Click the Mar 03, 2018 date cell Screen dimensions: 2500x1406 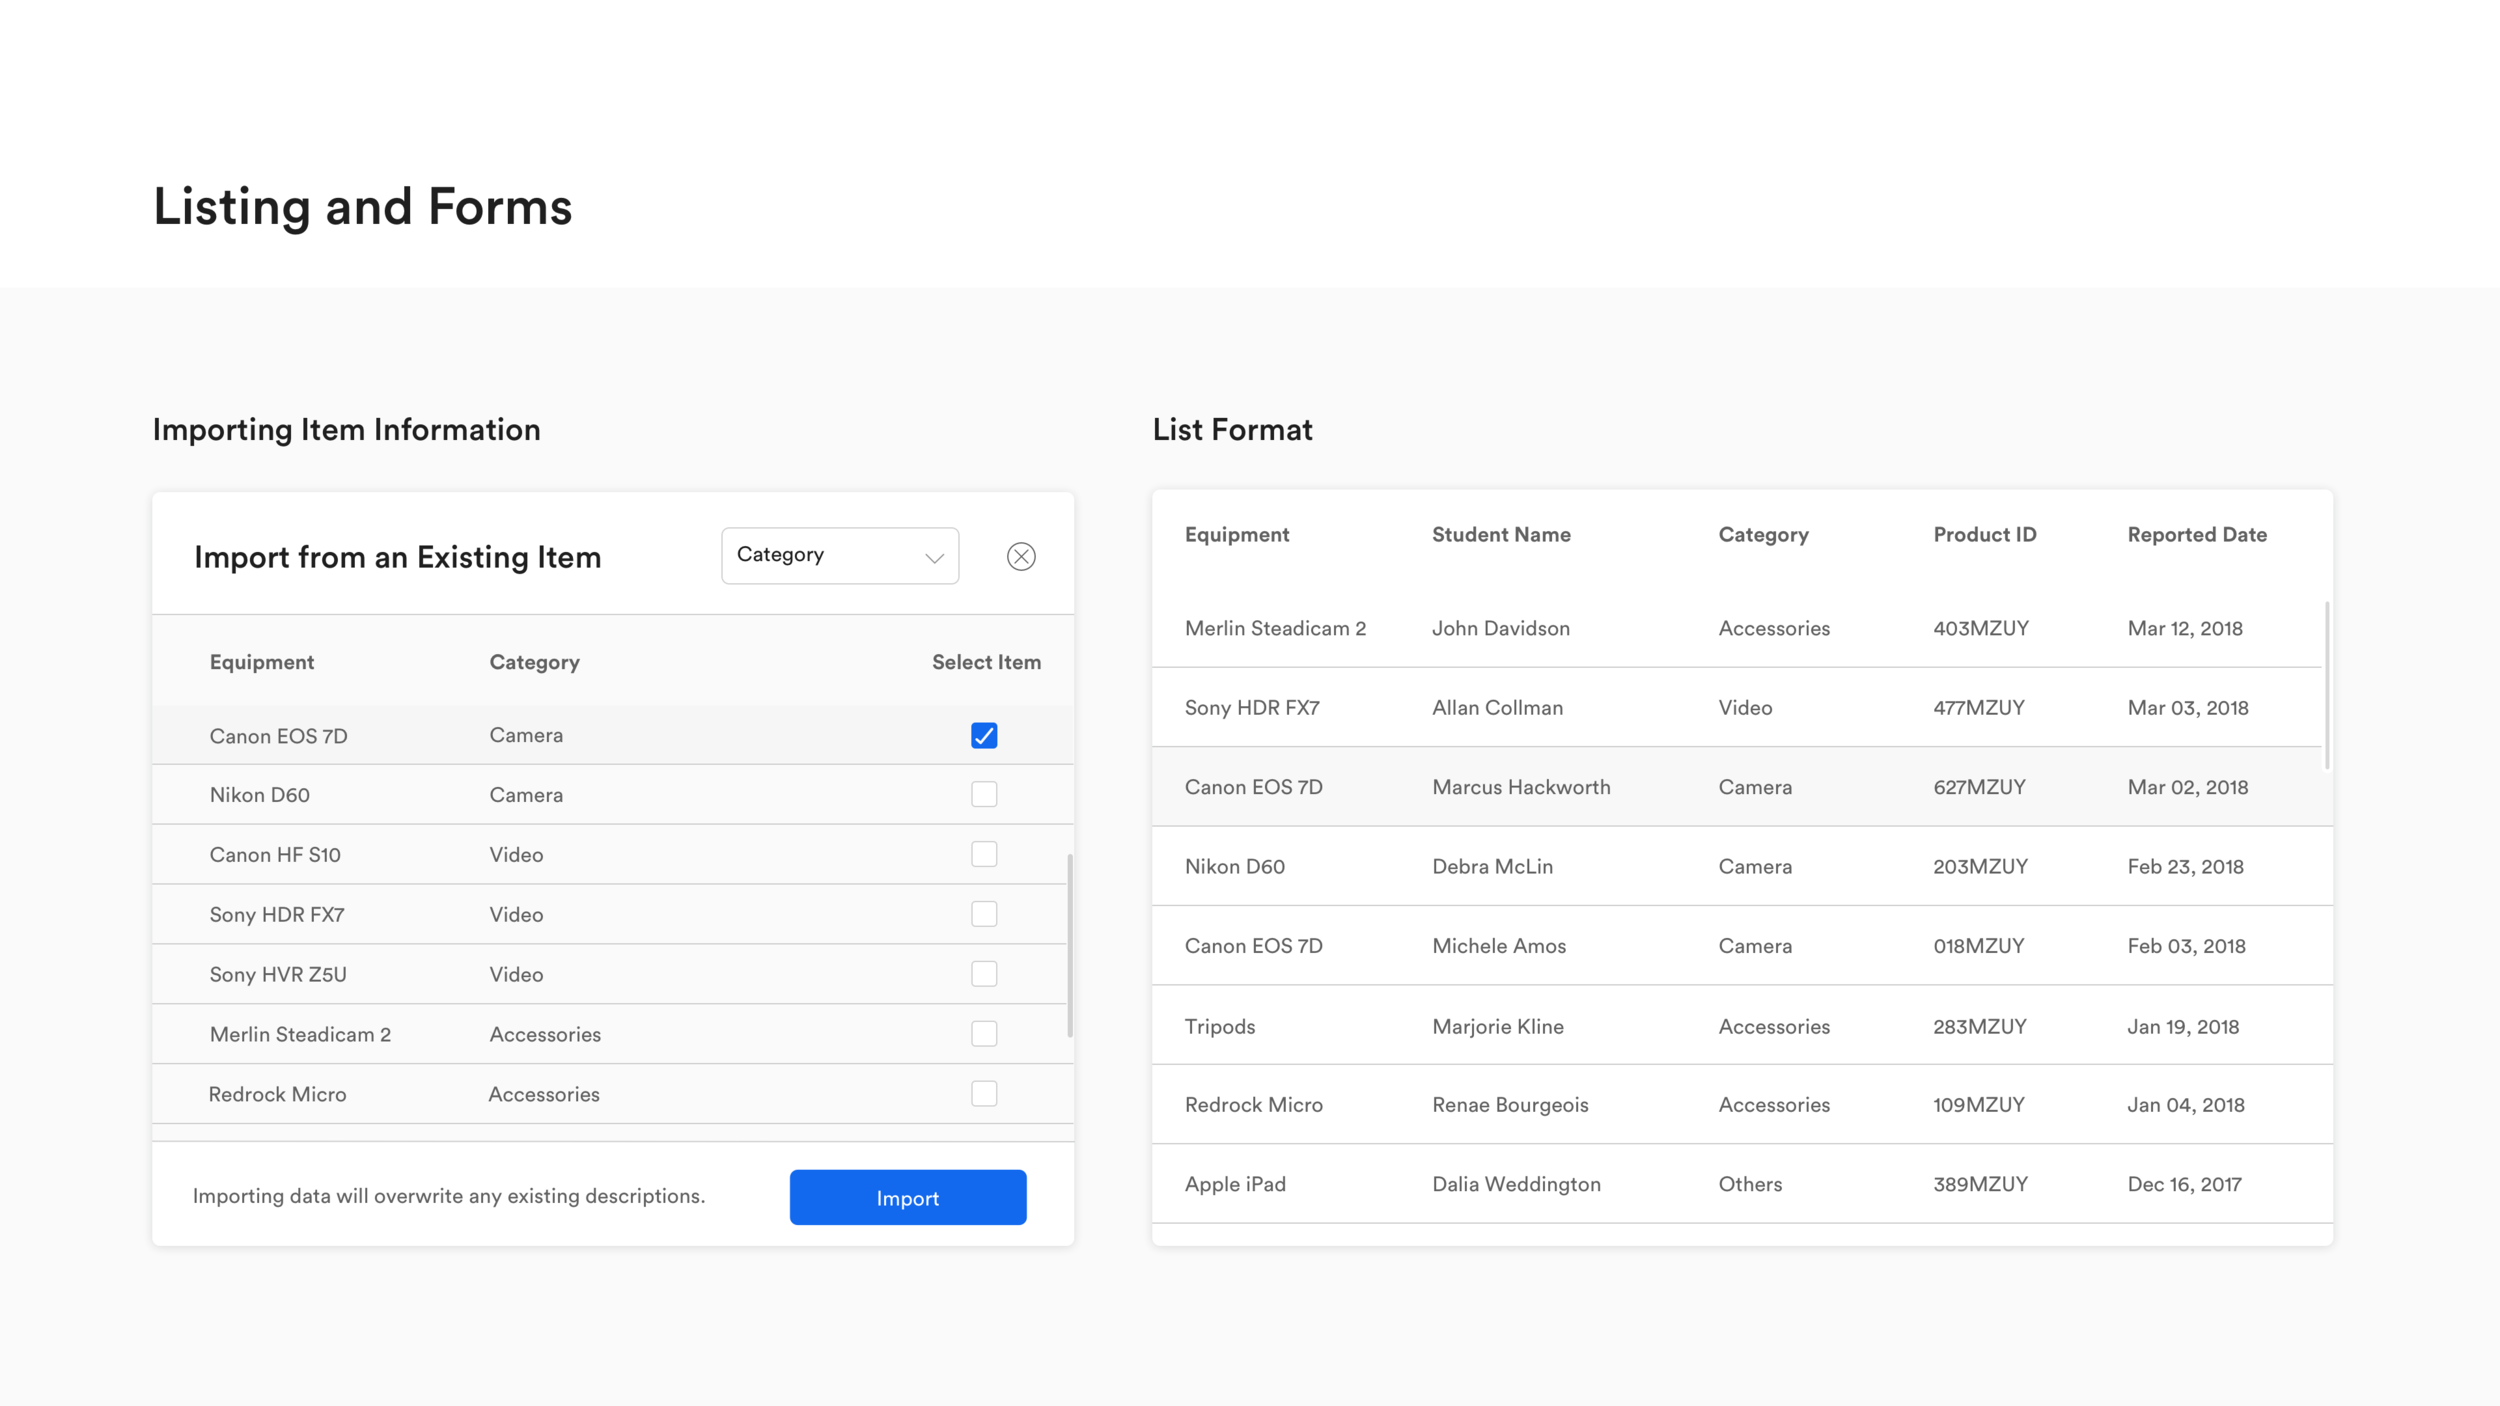point(2187,707)
